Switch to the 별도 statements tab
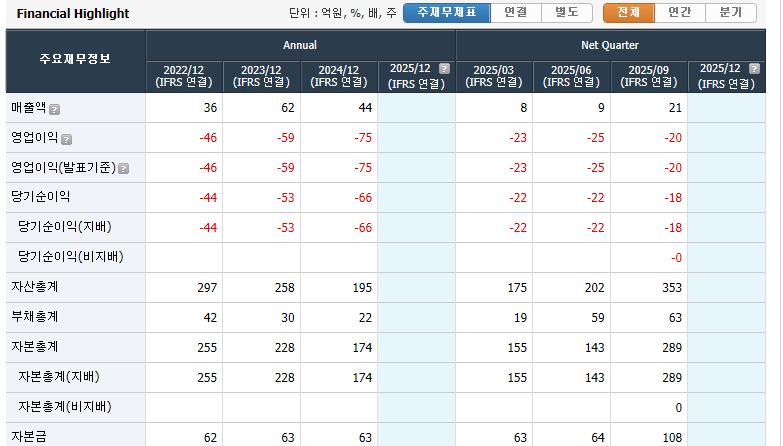 567,13
